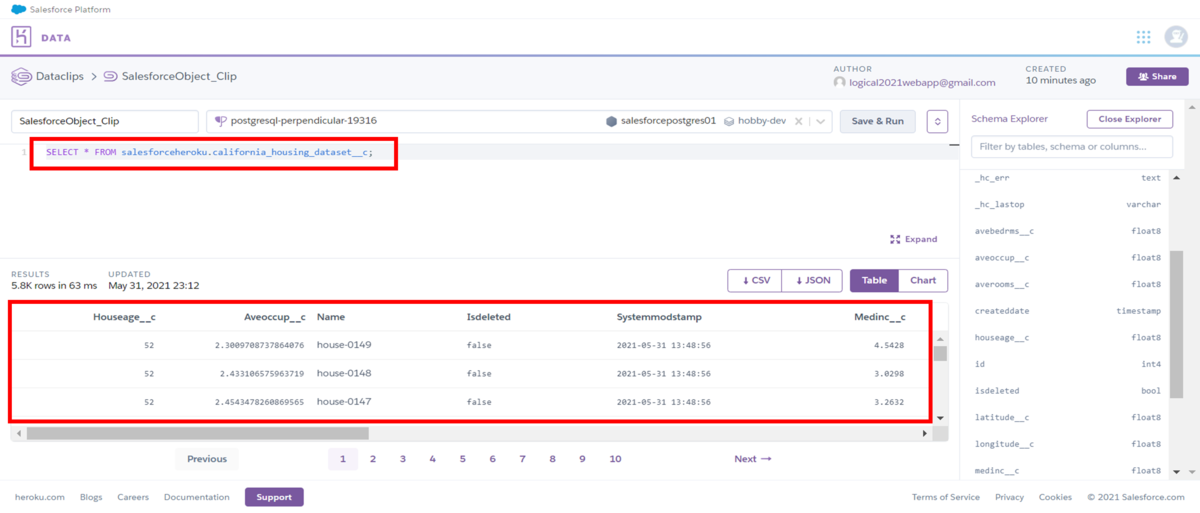Open the Privacy footer link
This screenshot has height=513, width=1200.
pos(1009,497)
